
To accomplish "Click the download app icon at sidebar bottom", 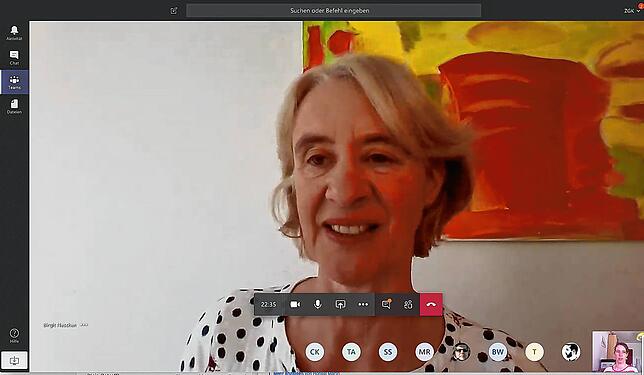I will [x=14, y=361].
